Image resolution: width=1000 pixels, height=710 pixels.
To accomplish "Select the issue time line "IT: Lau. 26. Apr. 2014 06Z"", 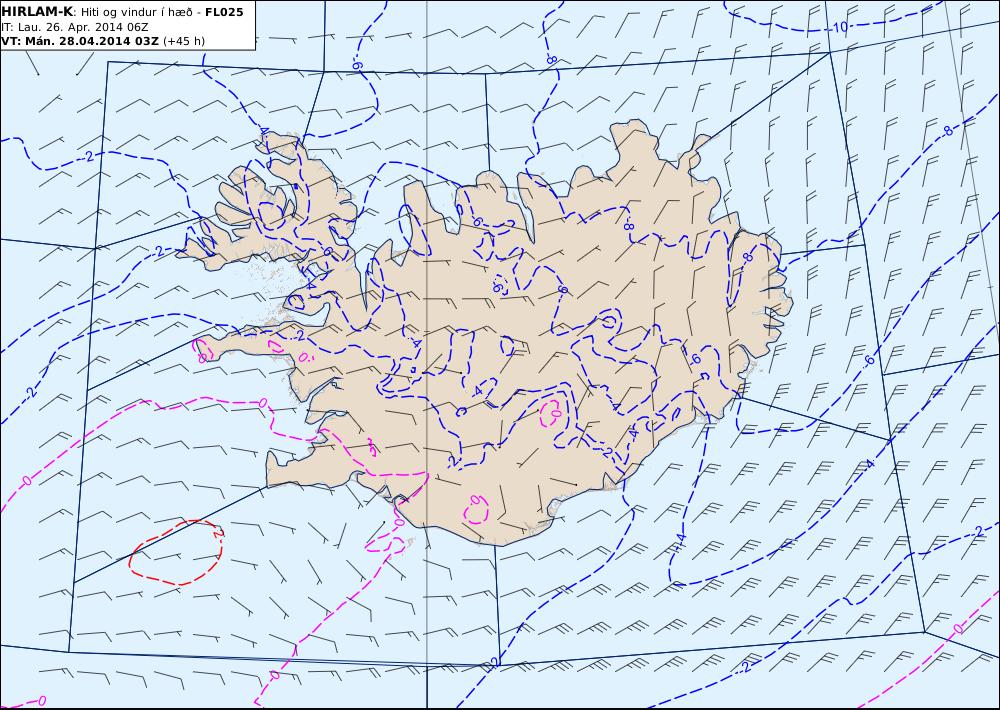I will tap(75, 27).
